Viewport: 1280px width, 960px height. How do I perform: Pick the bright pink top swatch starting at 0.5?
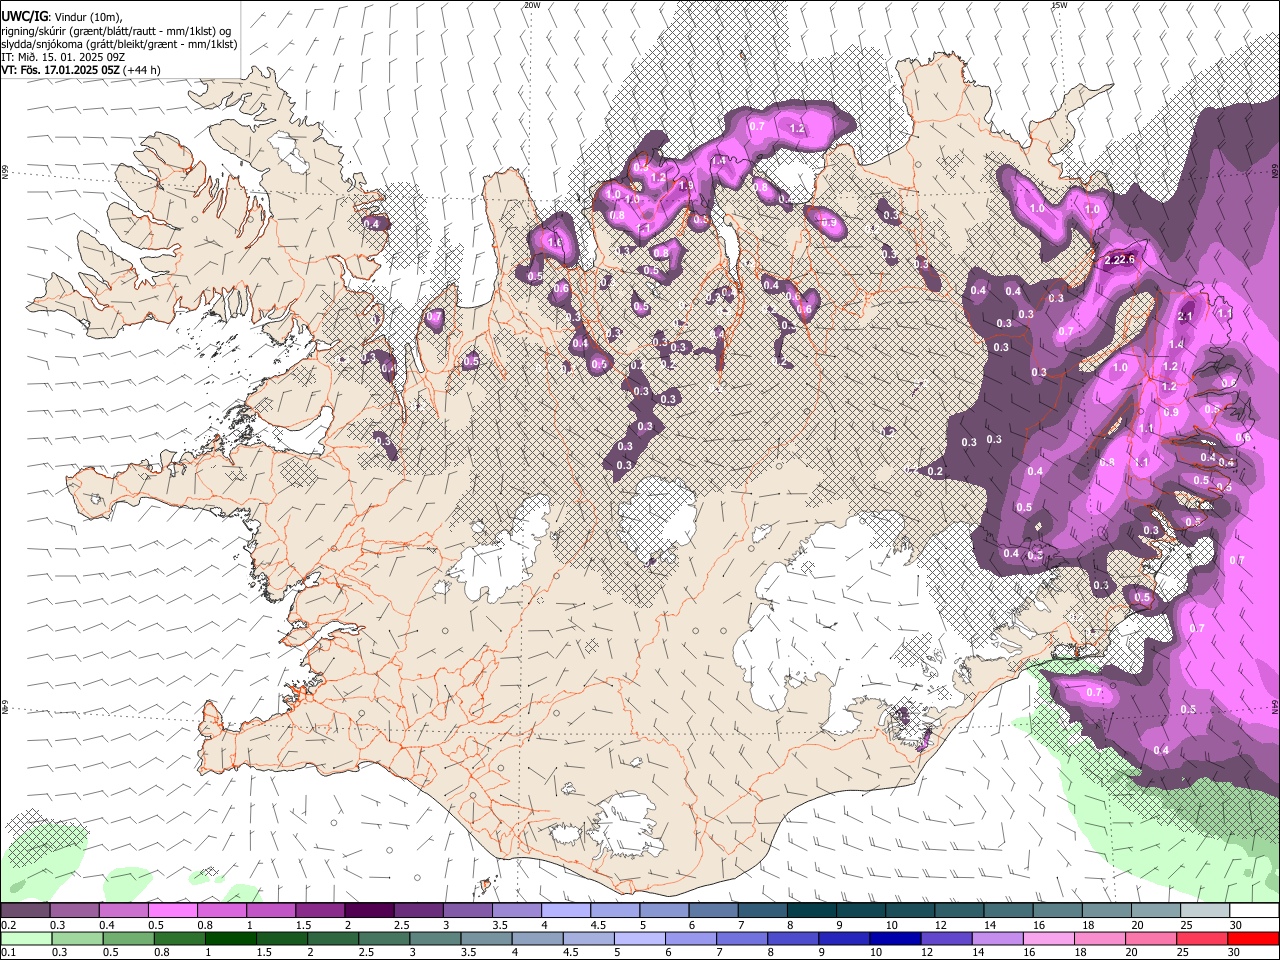172,911
